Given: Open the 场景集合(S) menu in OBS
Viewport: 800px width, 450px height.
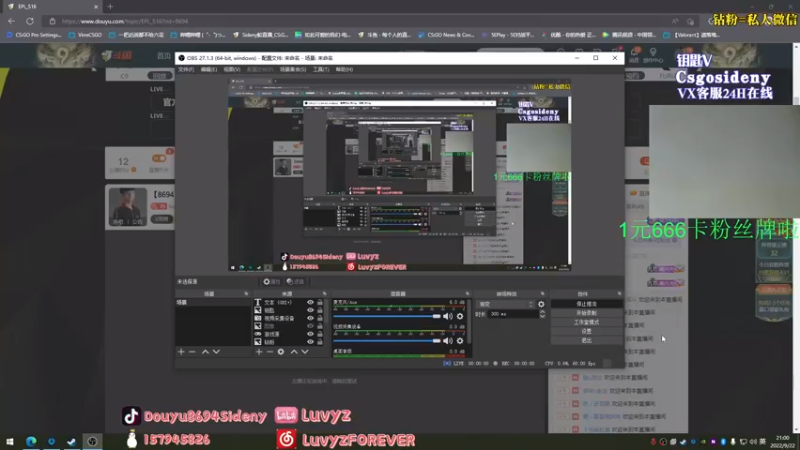Looking at the screenshot, I should (293, 69).
